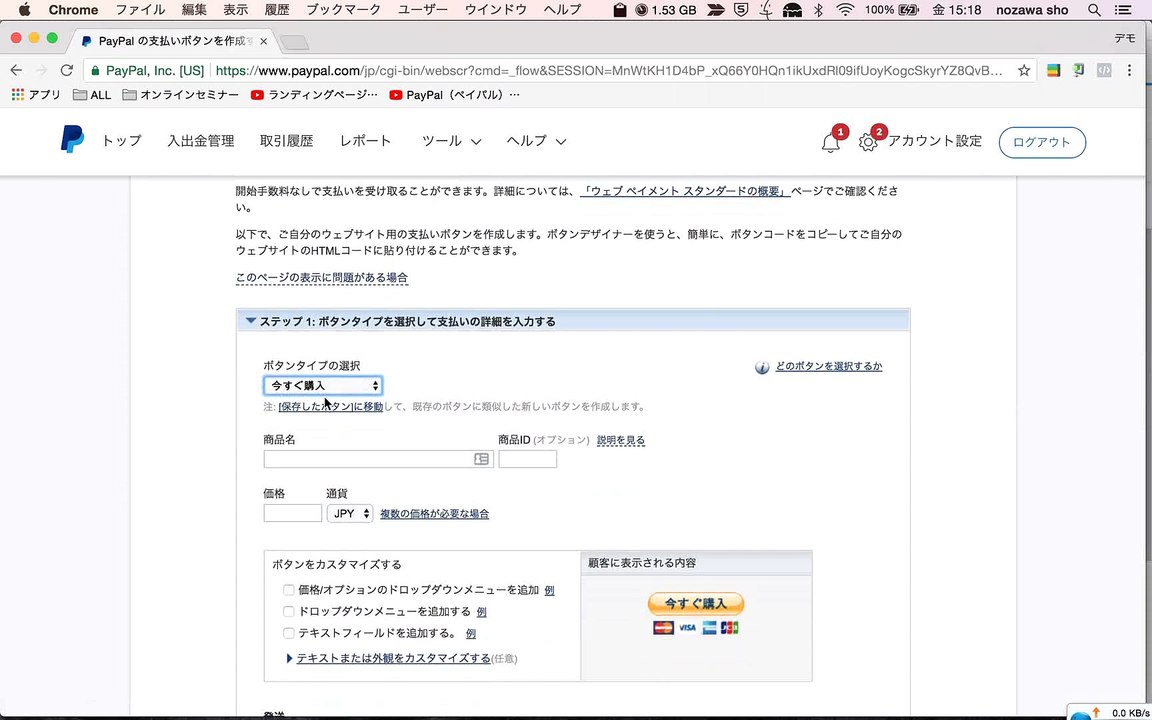This screenshot has height=720, width=1152.
Task: Click the code brackets extension icon
Action: coord(1104,71)
